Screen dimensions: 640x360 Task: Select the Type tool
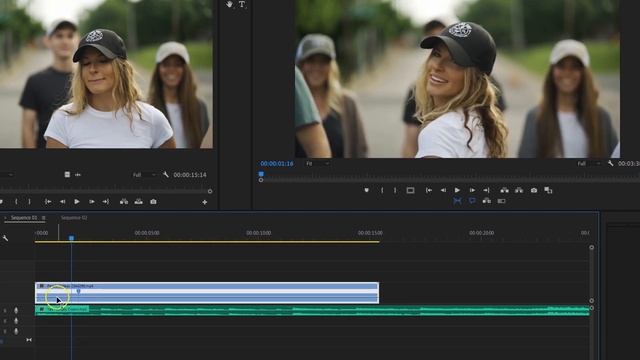[x=242, y=4]
